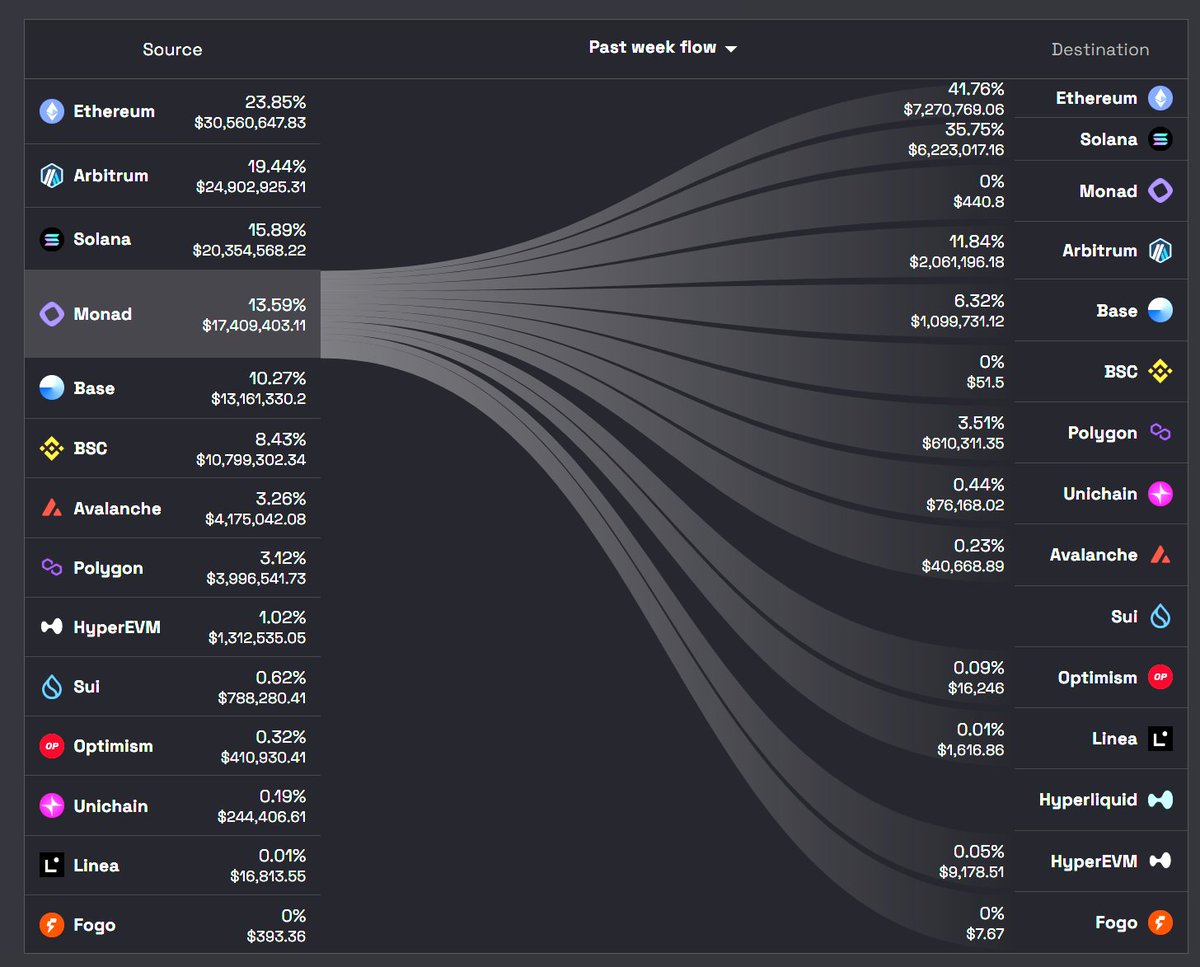
Task: Click HyperEVM source value $1,312,535.05
Action: [x=257, y=638]
